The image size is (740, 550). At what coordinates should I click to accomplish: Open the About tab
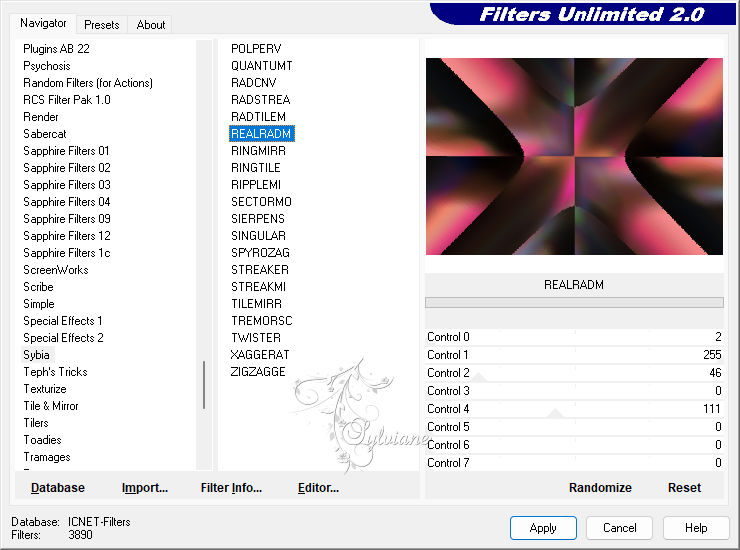coord(151,25)
